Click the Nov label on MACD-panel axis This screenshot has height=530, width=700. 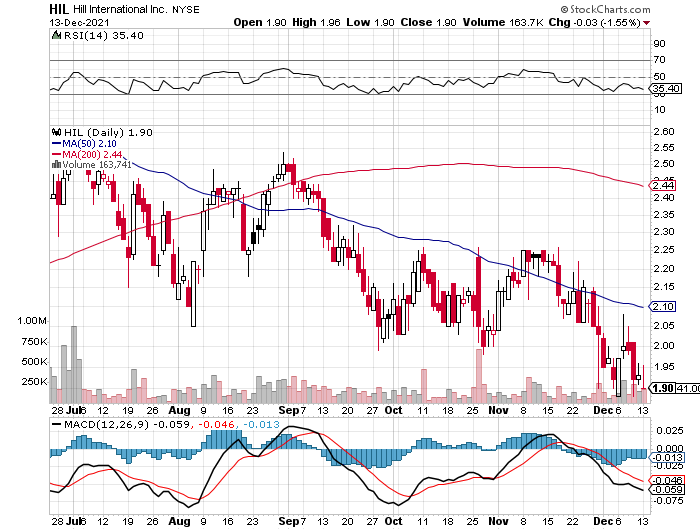coord(498,521)
